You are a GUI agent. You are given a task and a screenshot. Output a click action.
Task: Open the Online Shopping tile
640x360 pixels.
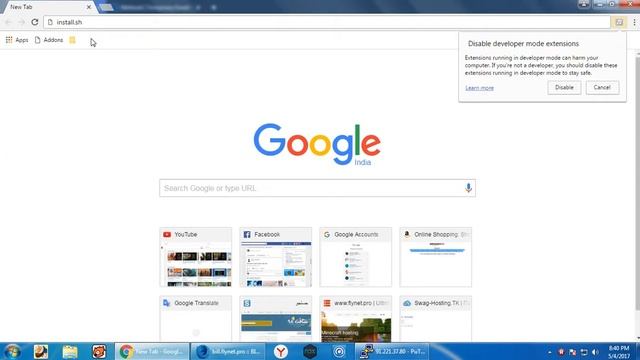tap(436, 257)
